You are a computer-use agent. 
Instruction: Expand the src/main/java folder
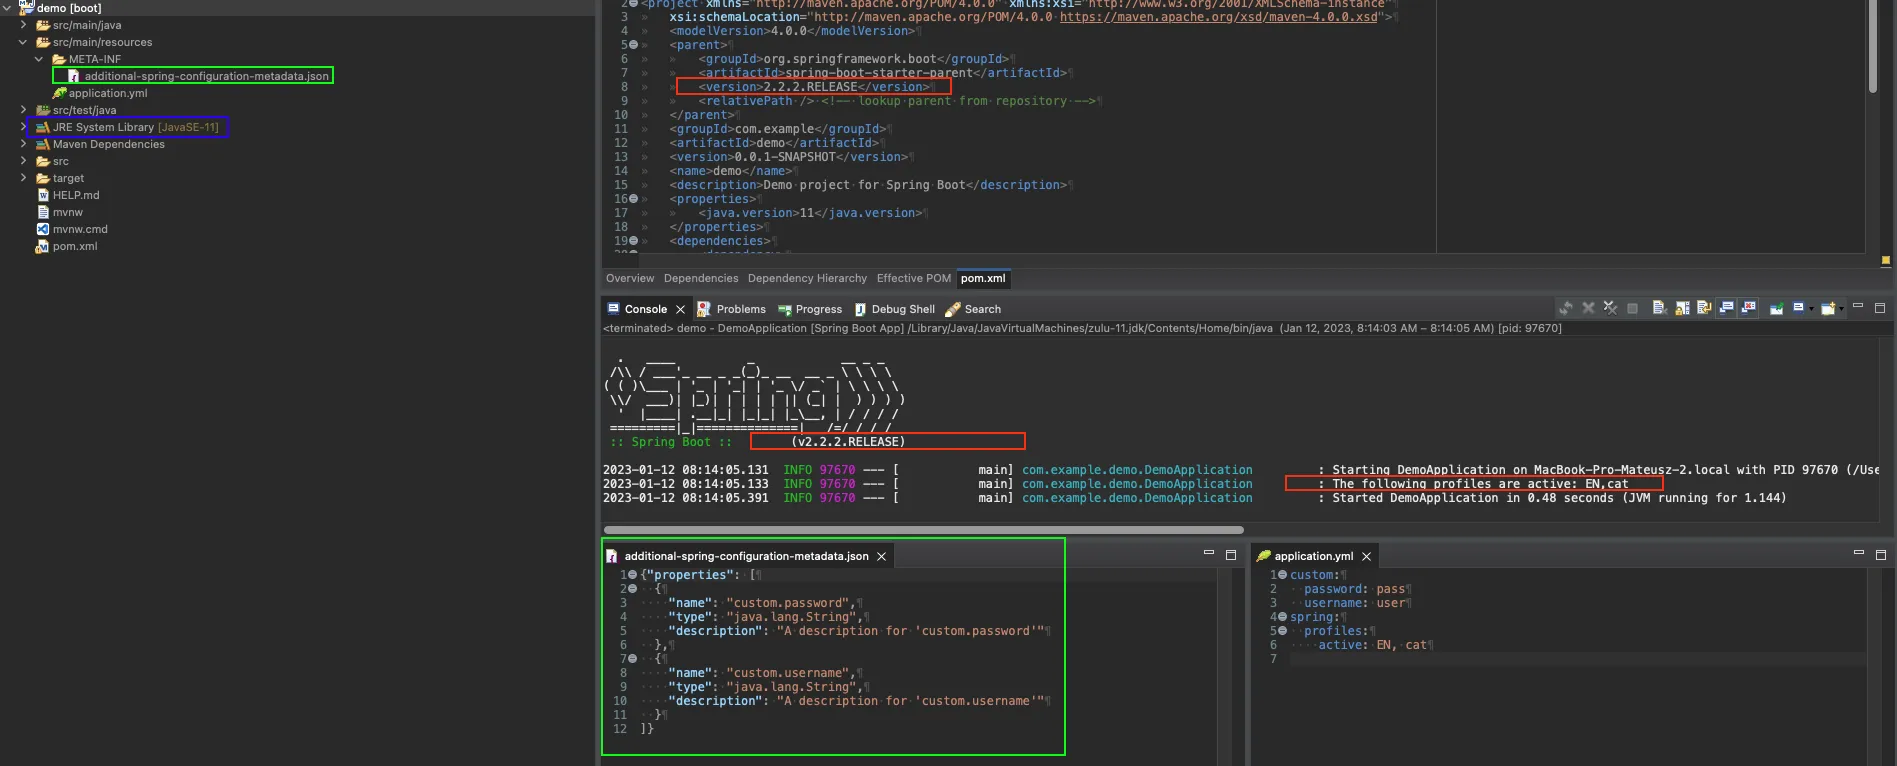[23, 25]
